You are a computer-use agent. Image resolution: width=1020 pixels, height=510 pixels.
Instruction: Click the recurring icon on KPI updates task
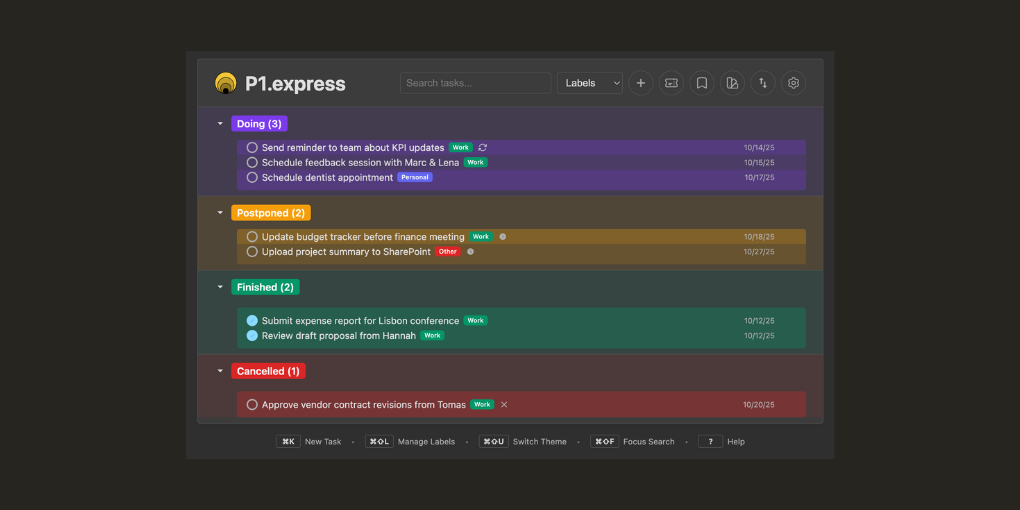click(483, 148)
